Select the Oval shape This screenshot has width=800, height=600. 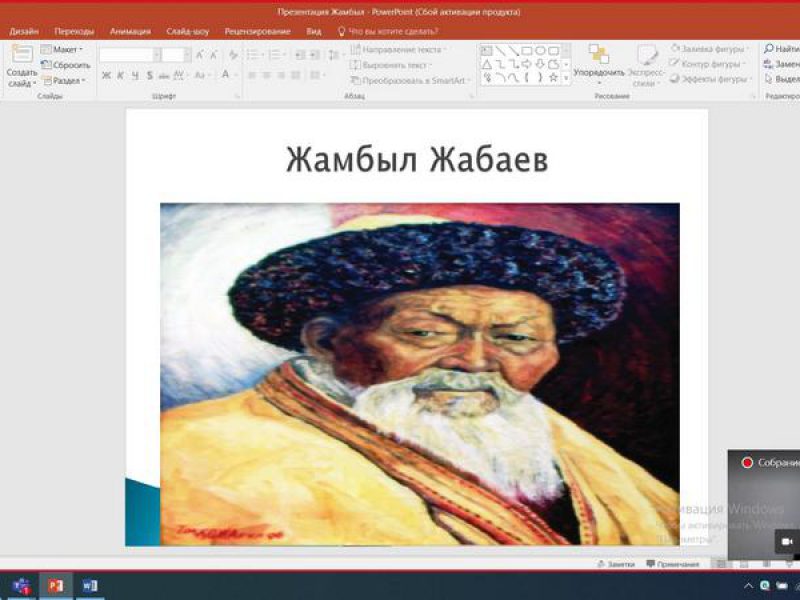[540, 51]
